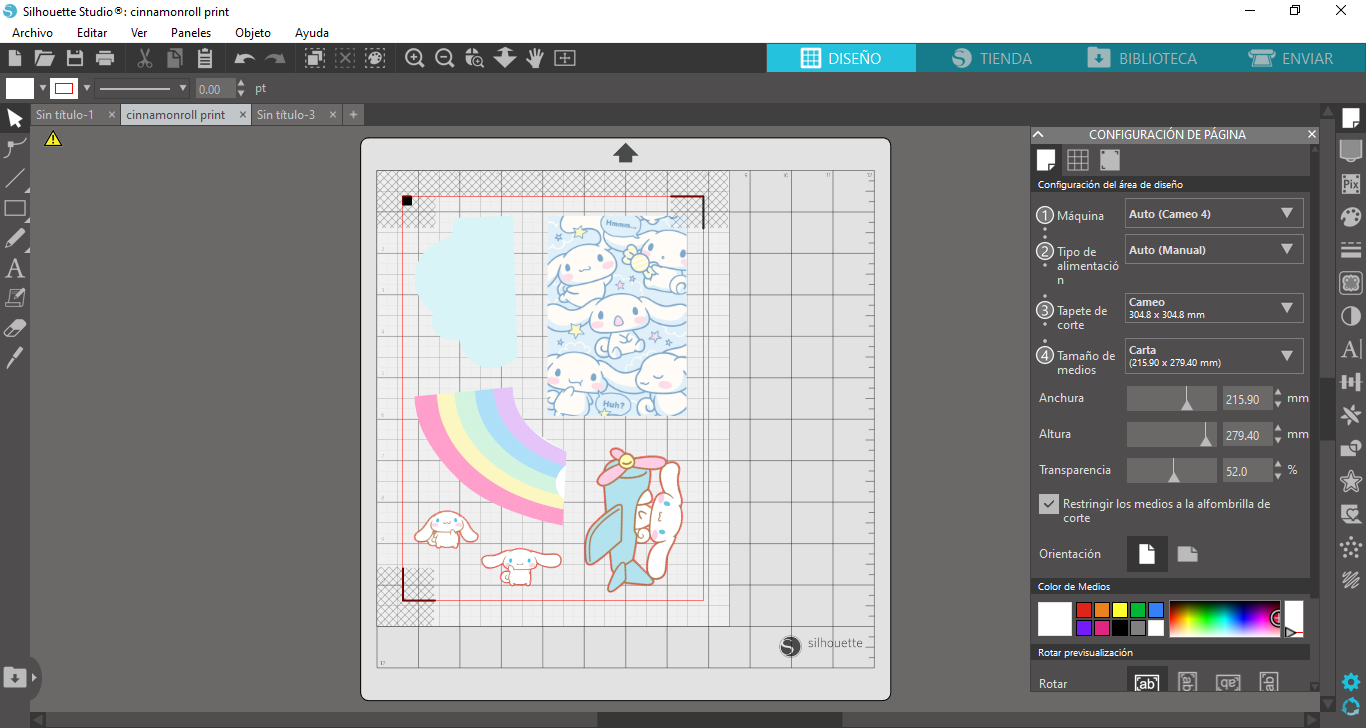Add a new document tab
Viewport: 1366px width, 728px height.
pos(353,115)
